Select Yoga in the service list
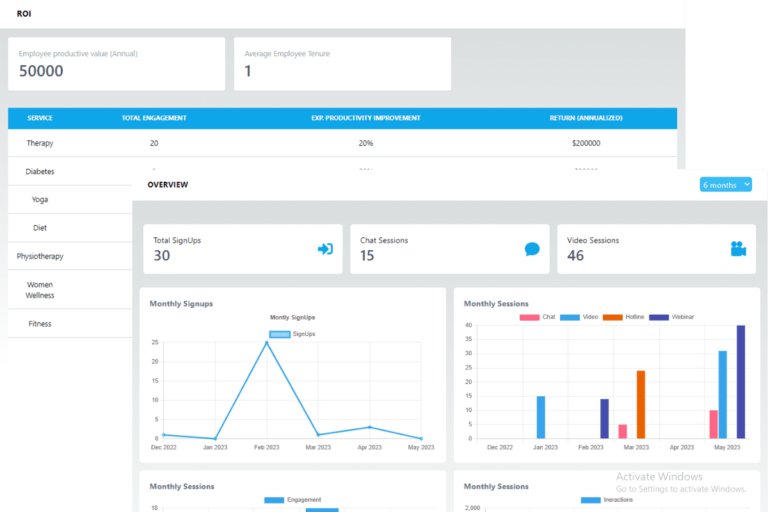The width and height of the screenshot is (768, 512). (x=40, y=200)
